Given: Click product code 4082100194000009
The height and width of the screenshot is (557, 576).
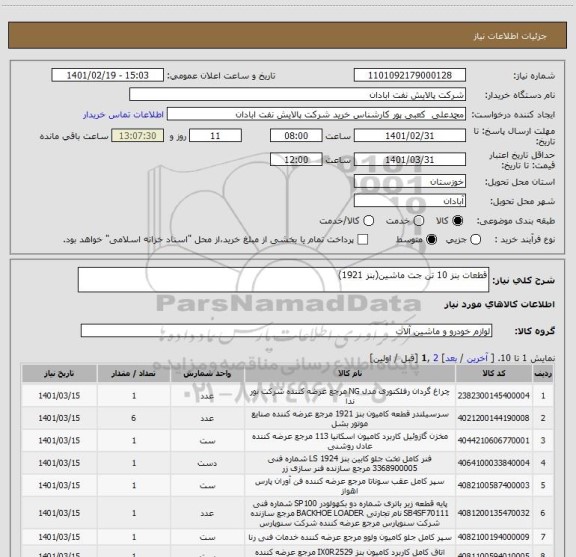Looking at the screenshot, I should pyautogui.click(x=494, y=538).
